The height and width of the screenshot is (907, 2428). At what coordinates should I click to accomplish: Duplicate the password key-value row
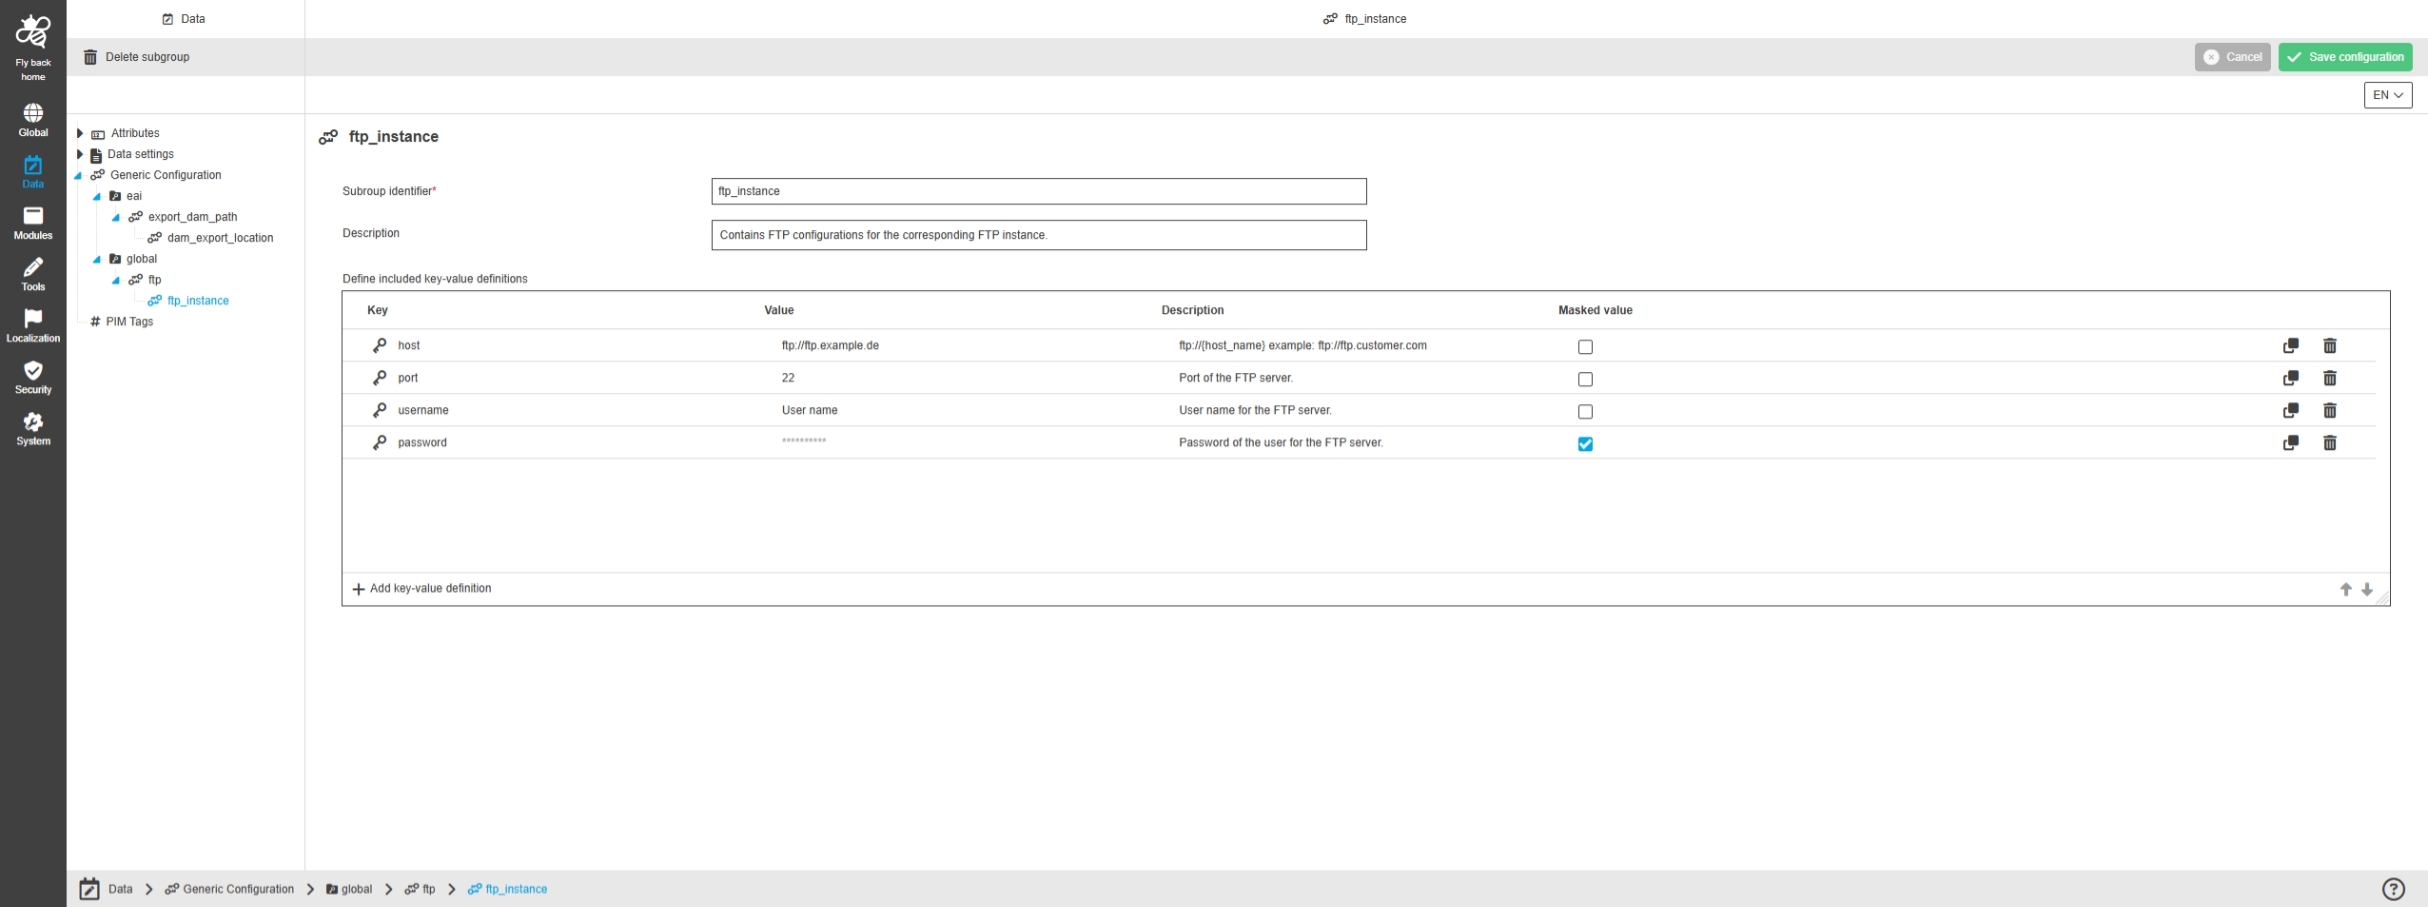tap(2290, 443)
